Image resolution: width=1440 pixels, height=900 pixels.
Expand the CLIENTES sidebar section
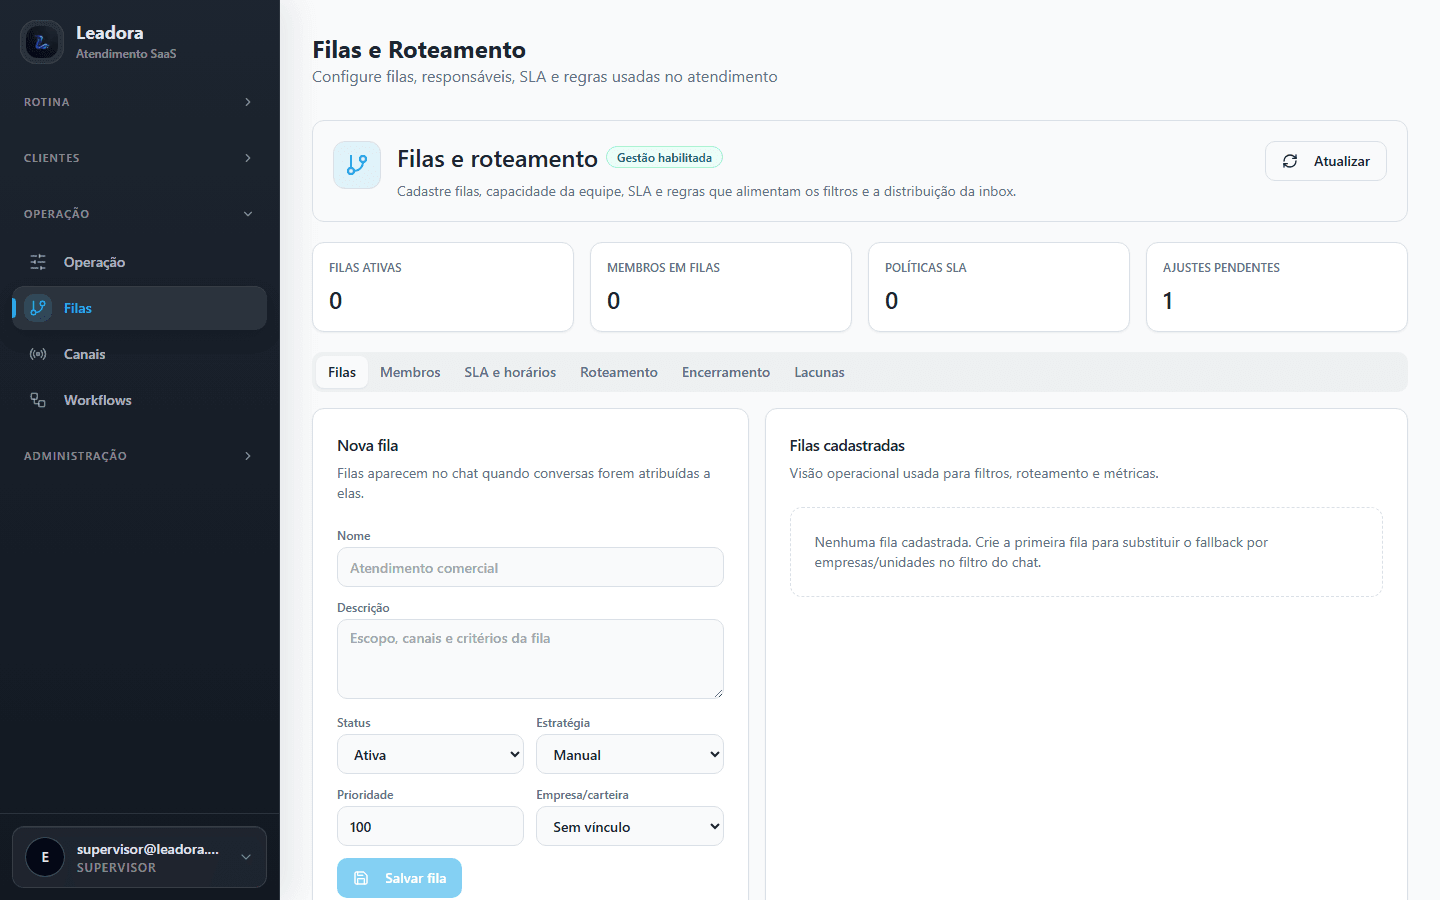[139, 158]
